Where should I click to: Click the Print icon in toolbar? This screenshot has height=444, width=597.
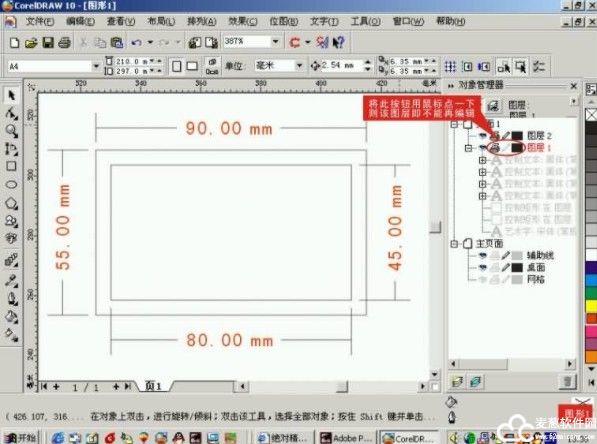(x=64, y=42)
